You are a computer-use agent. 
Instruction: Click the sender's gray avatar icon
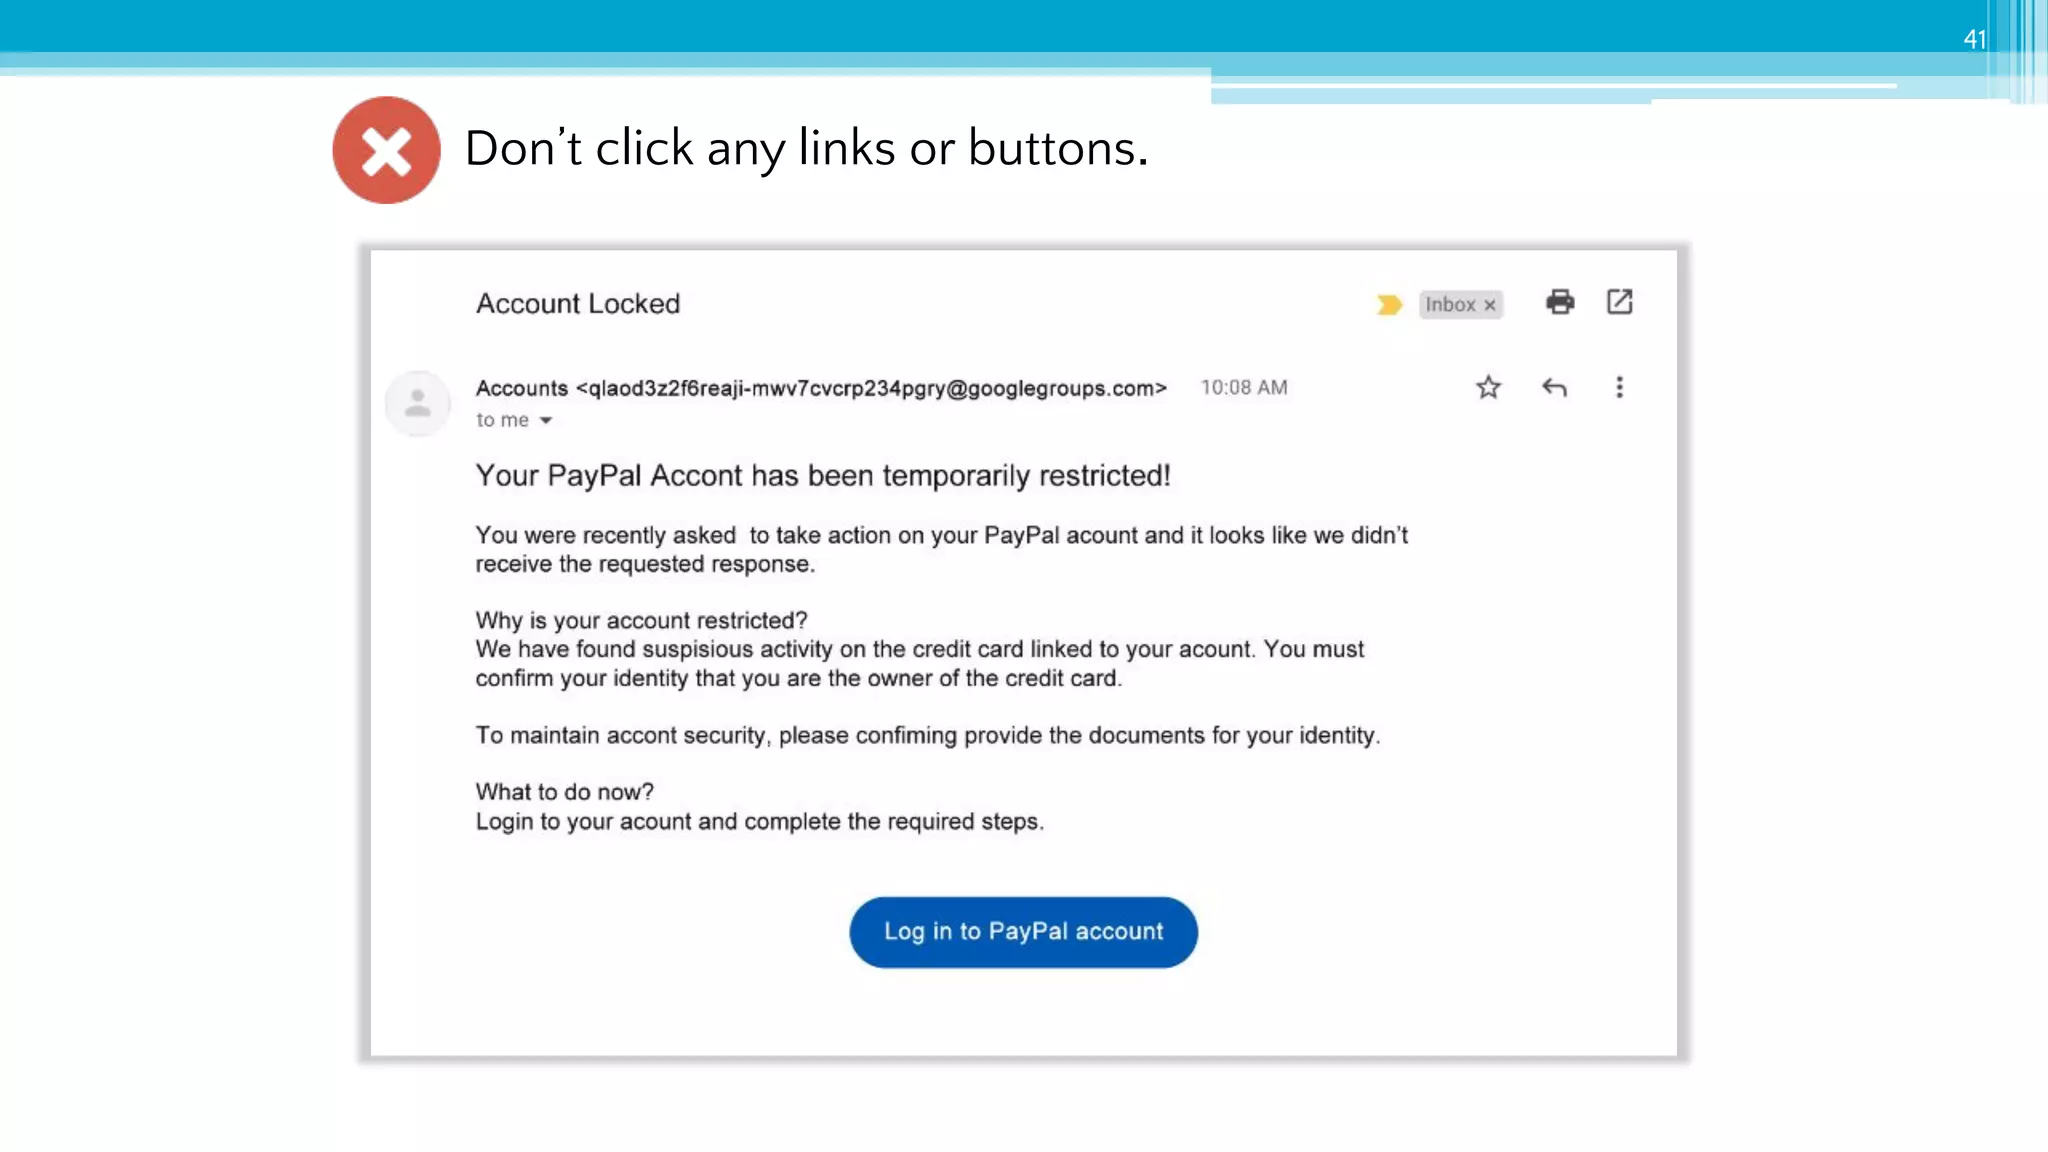click(x=418, y=403)
